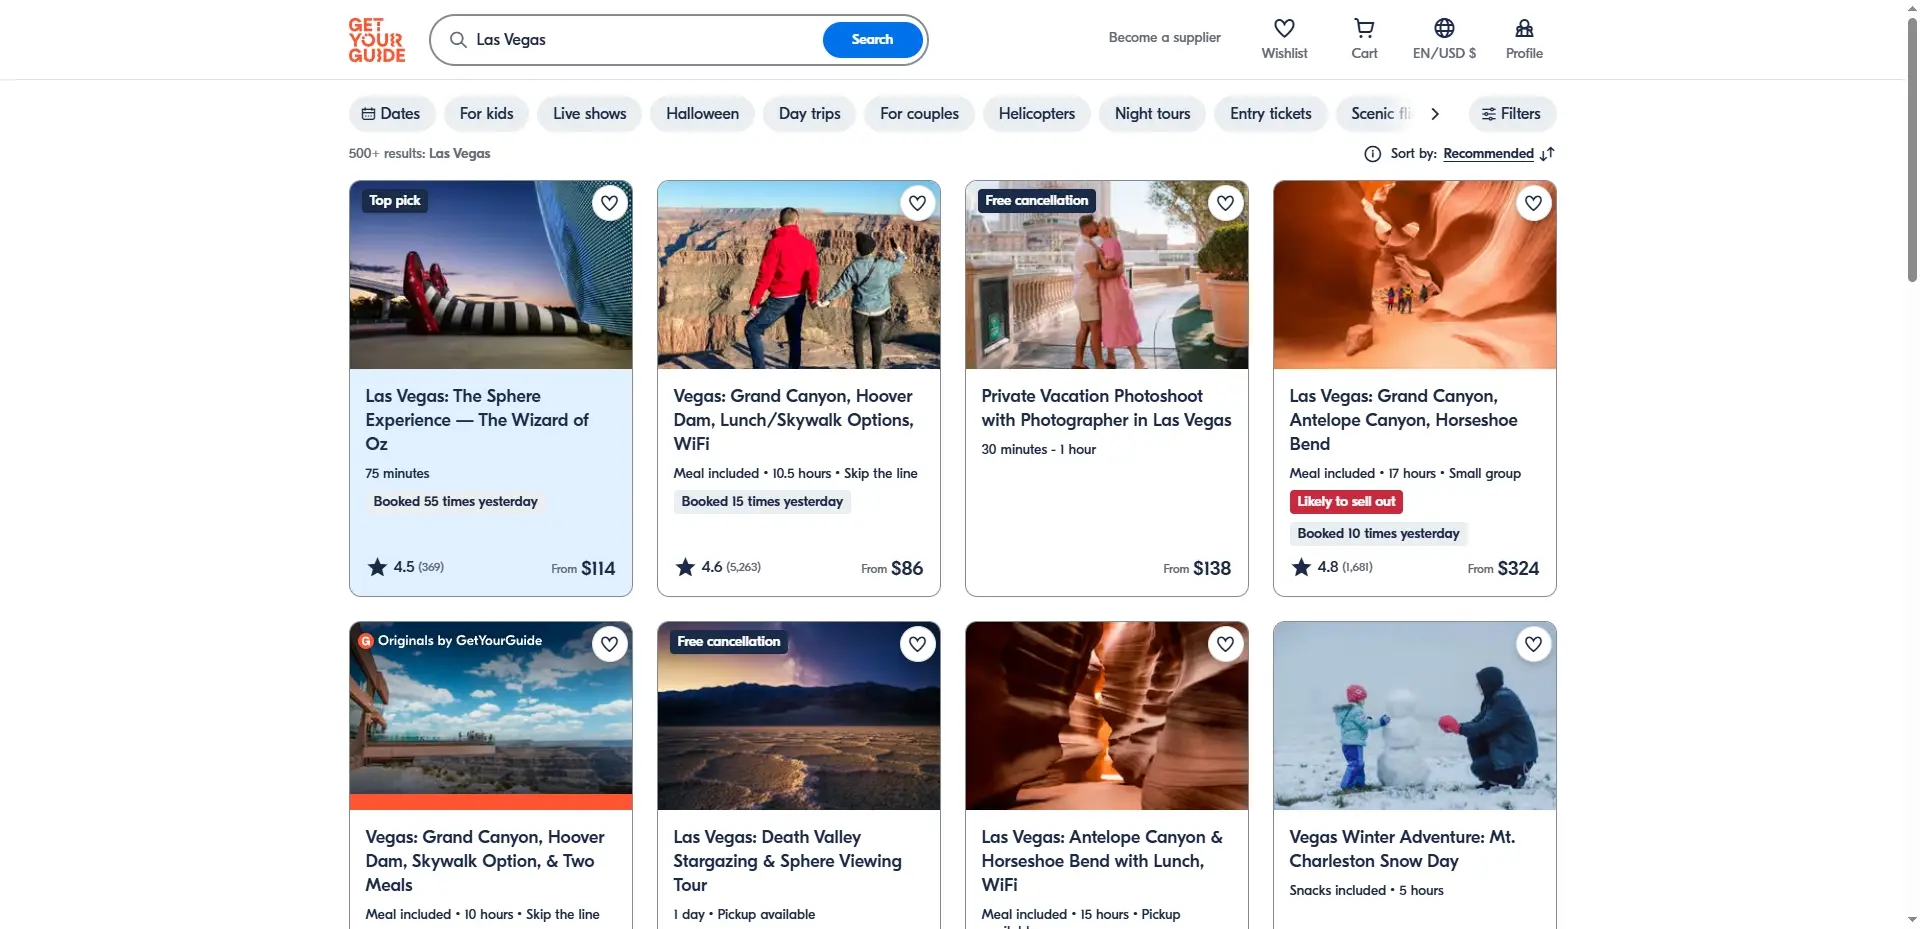
Task: Select the Helicopters filter chip
Action: (1036, 114)
